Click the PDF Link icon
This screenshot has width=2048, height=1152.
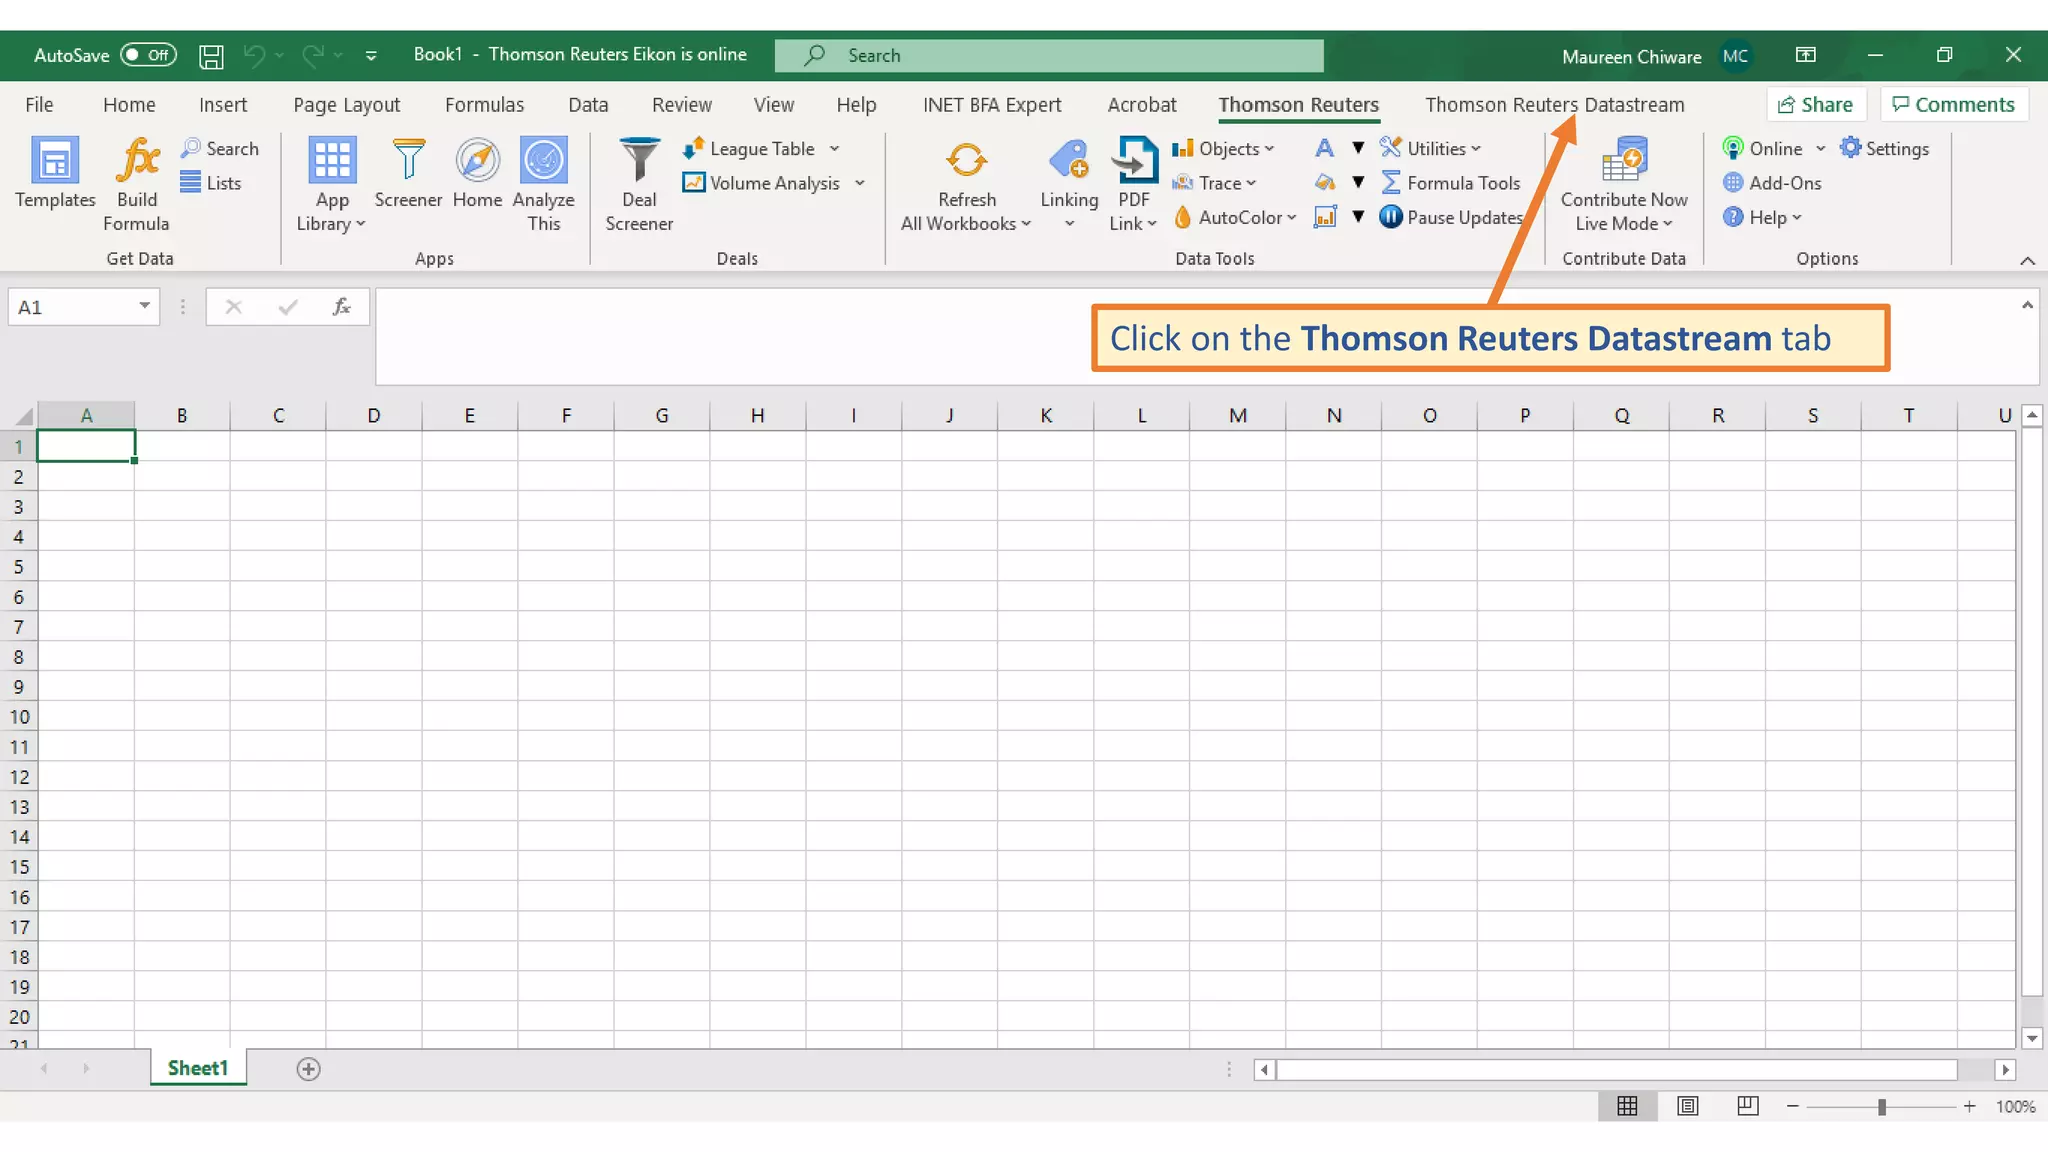click(x=1135, y=160)
